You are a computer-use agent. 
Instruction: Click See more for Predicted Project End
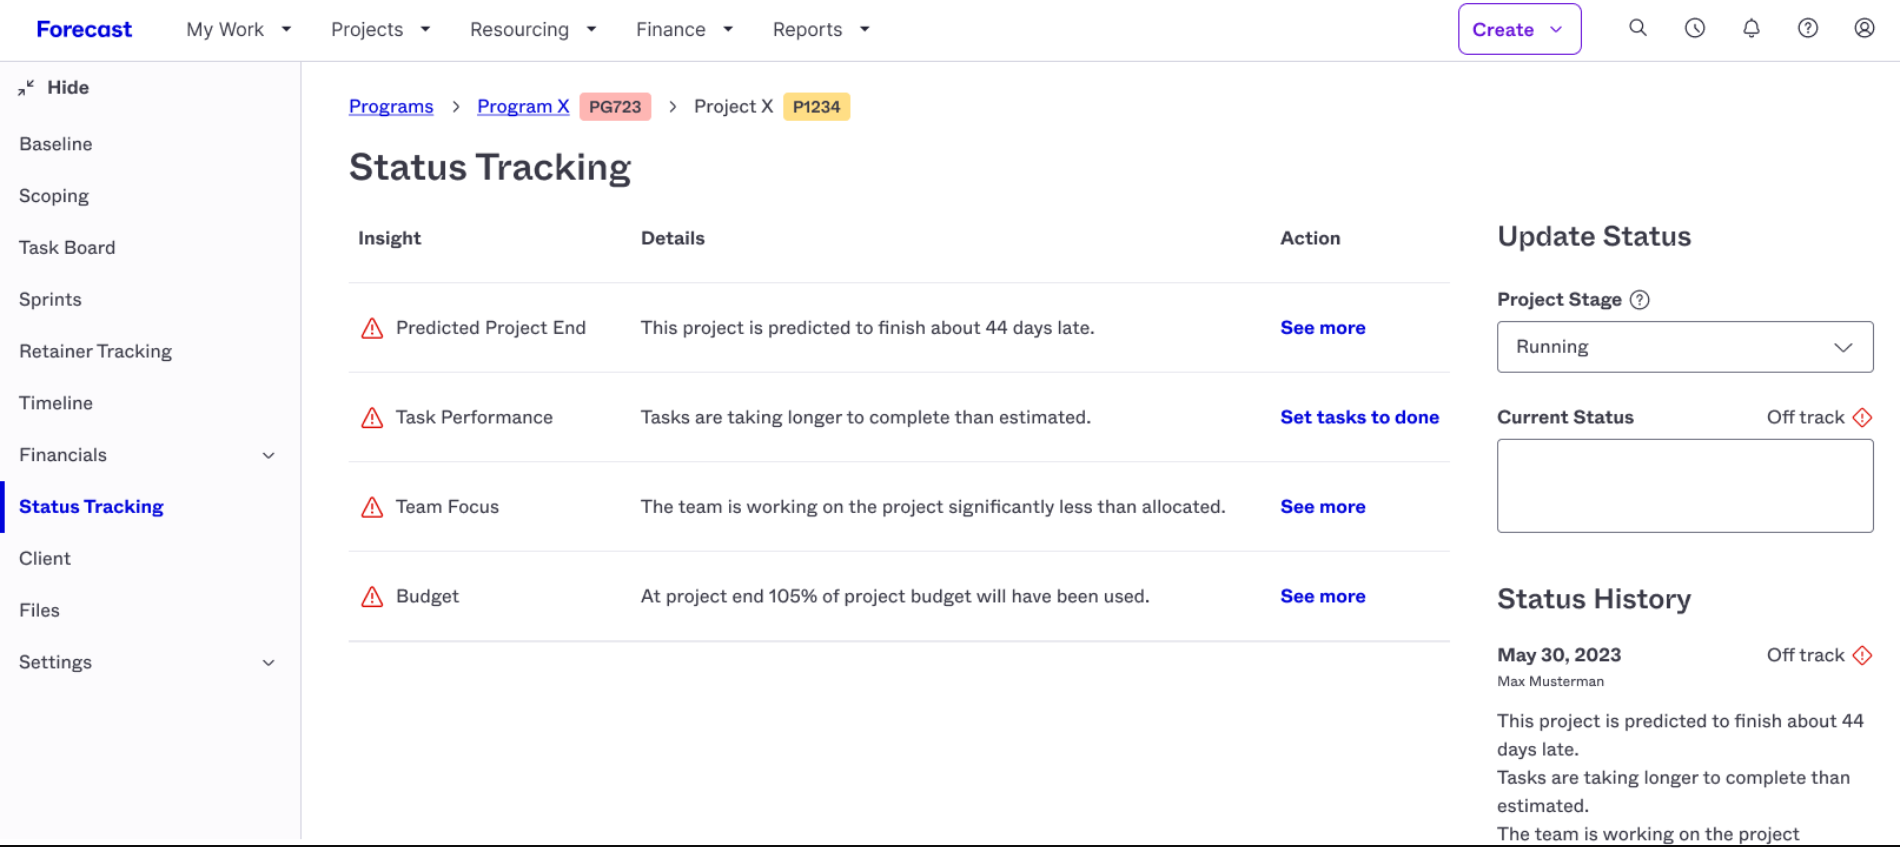[1322, 328]
